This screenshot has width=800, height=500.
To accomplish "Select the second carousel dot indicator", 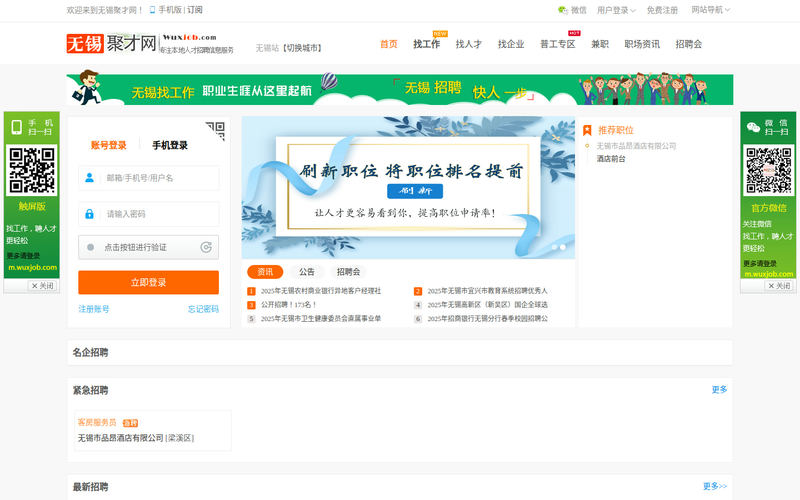I will (563, 247).
